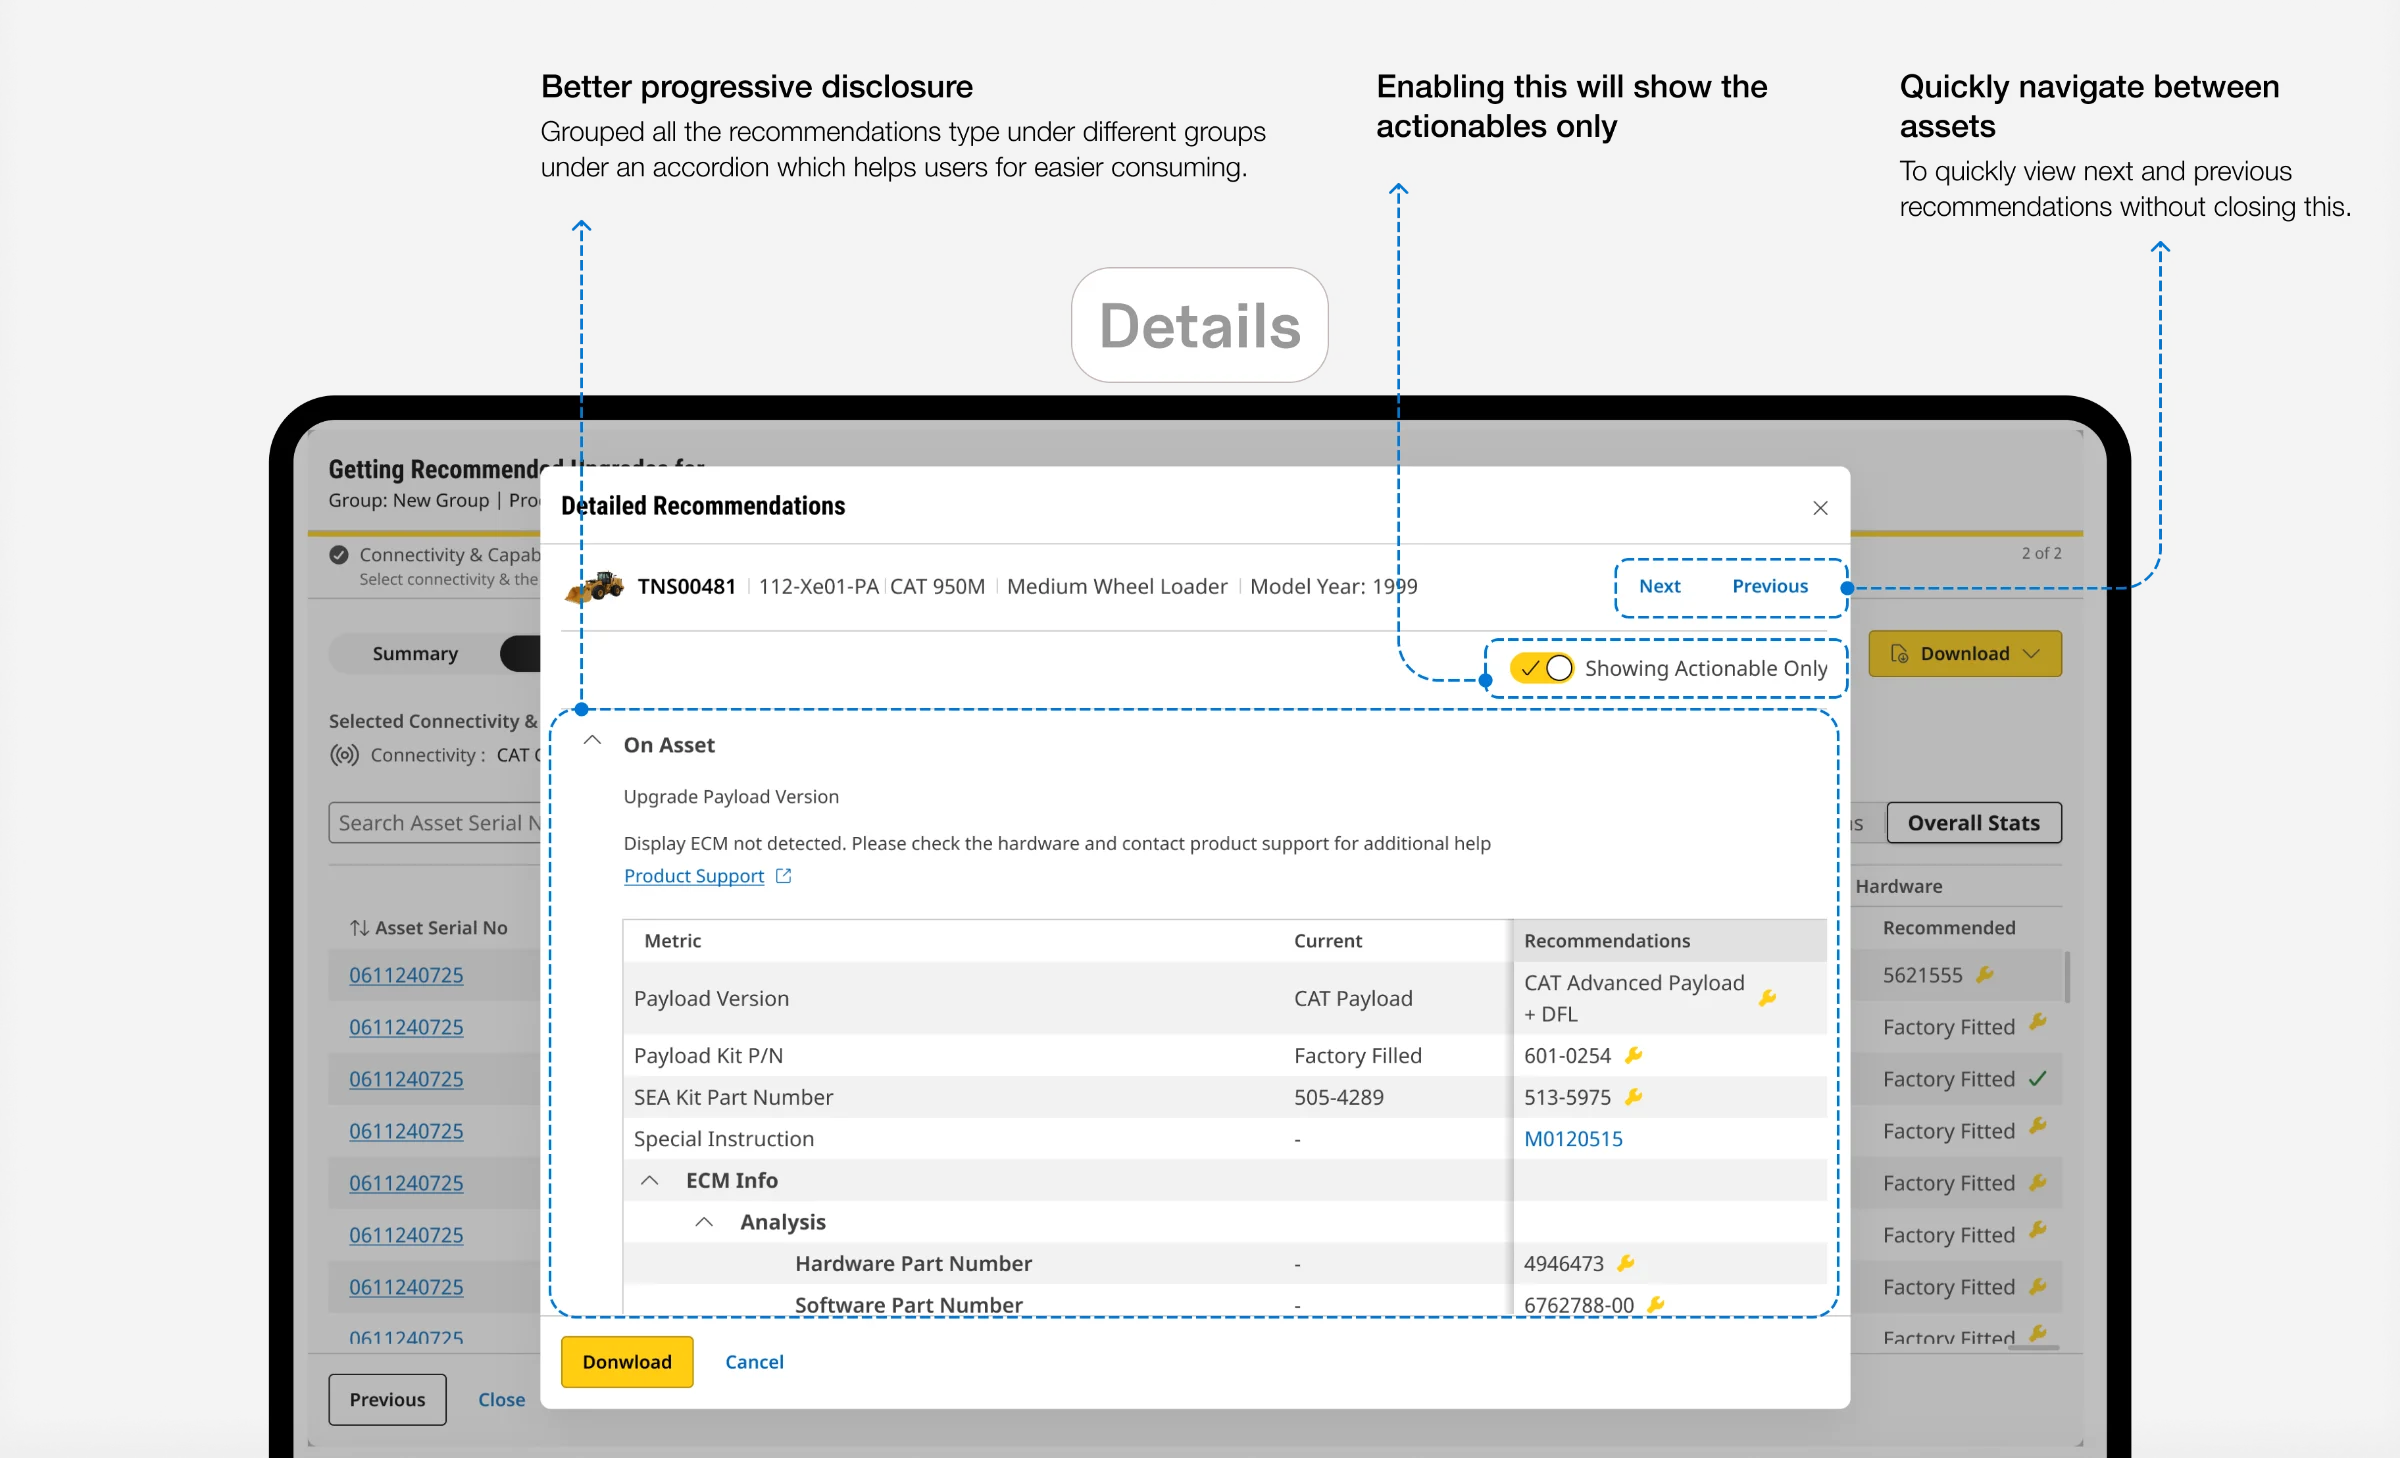Open first 0611240725 asset link
This screenshot has height=1458, width=2400.
pos(406,975)
